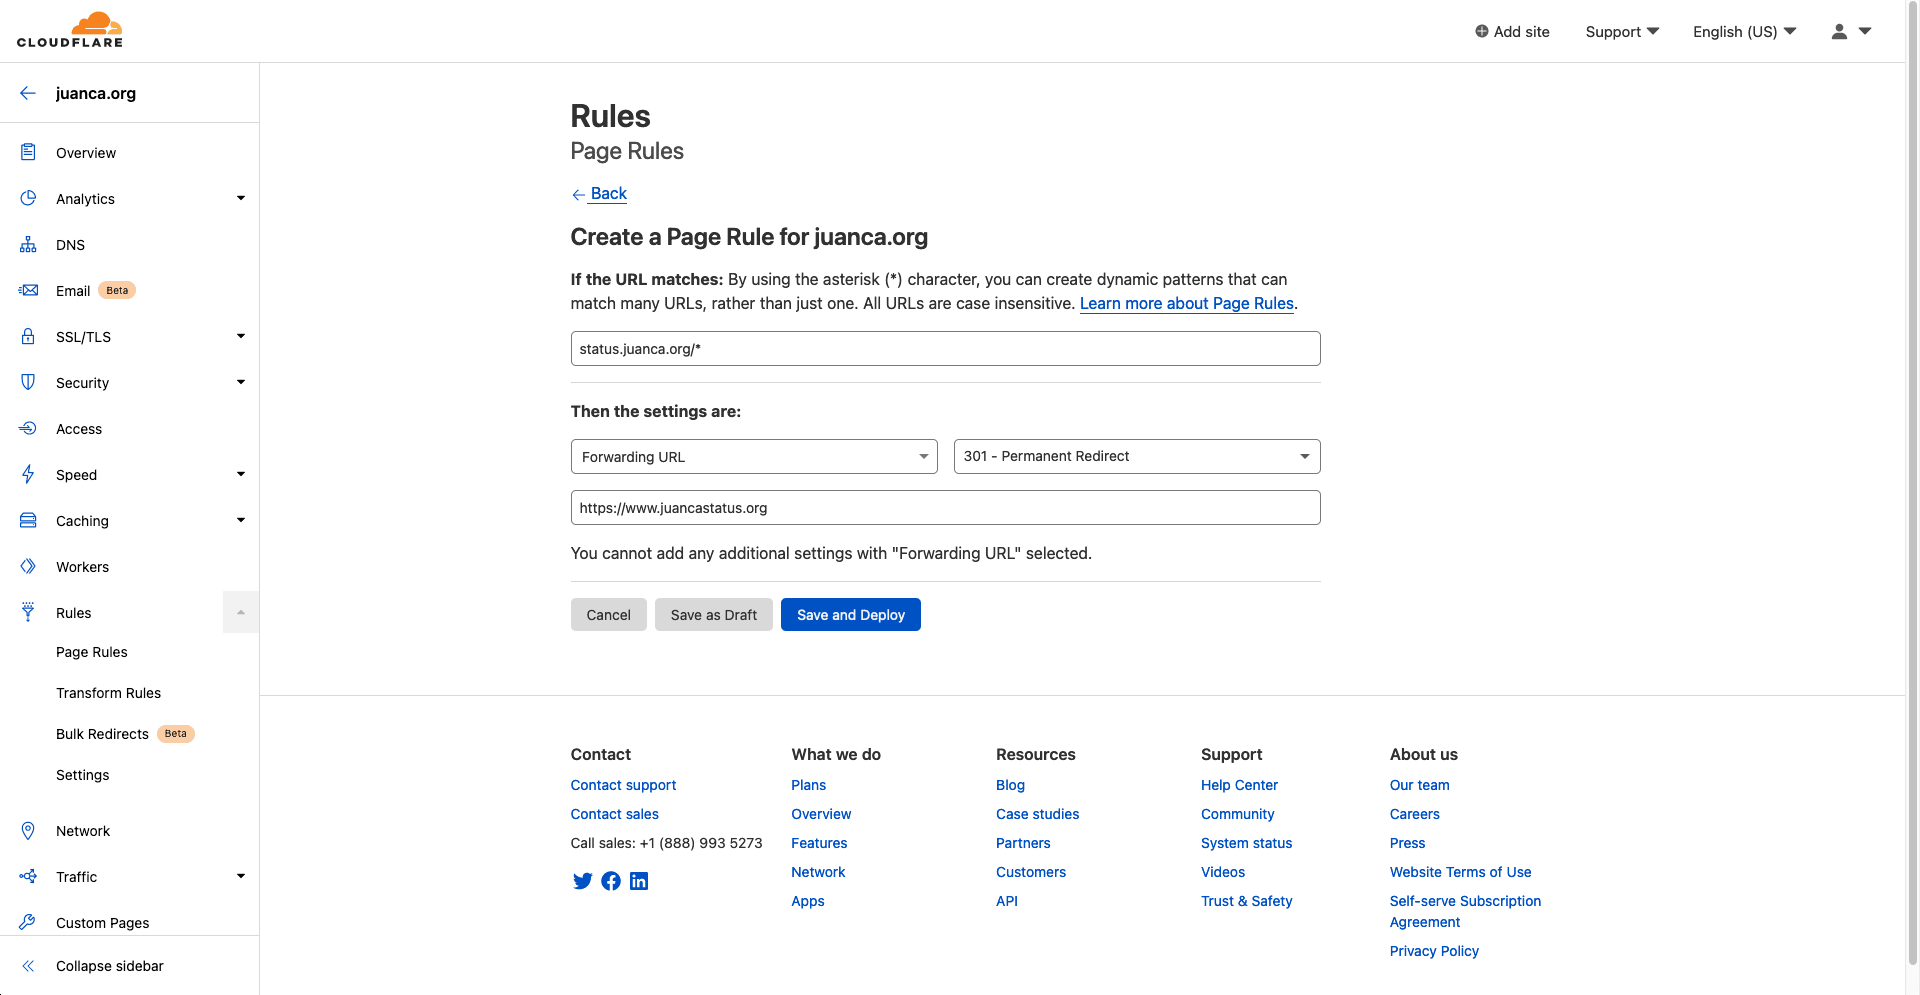1920x995 pixels.
Task: Click the Security shield icon
Action: pyautogui.click(x=28, y=382)
